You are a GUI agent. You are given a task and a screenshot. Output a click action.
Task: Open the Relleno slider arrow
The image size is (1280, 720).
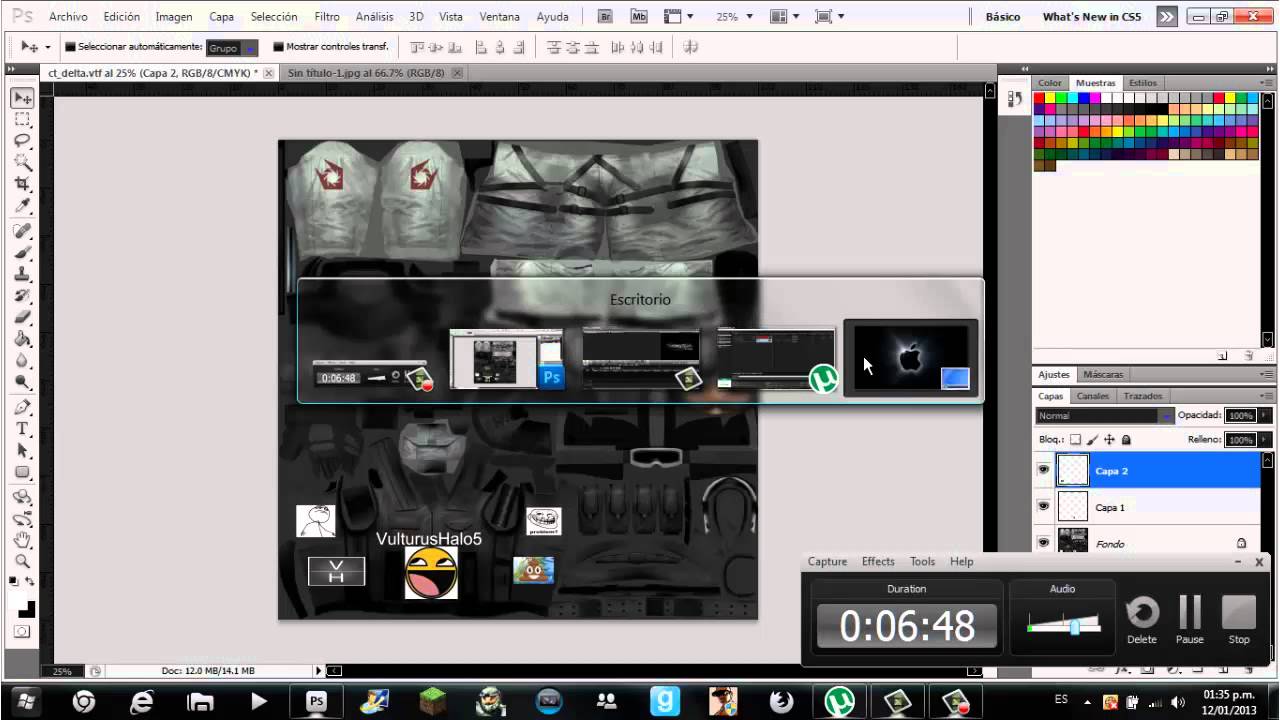[1264, 439]
